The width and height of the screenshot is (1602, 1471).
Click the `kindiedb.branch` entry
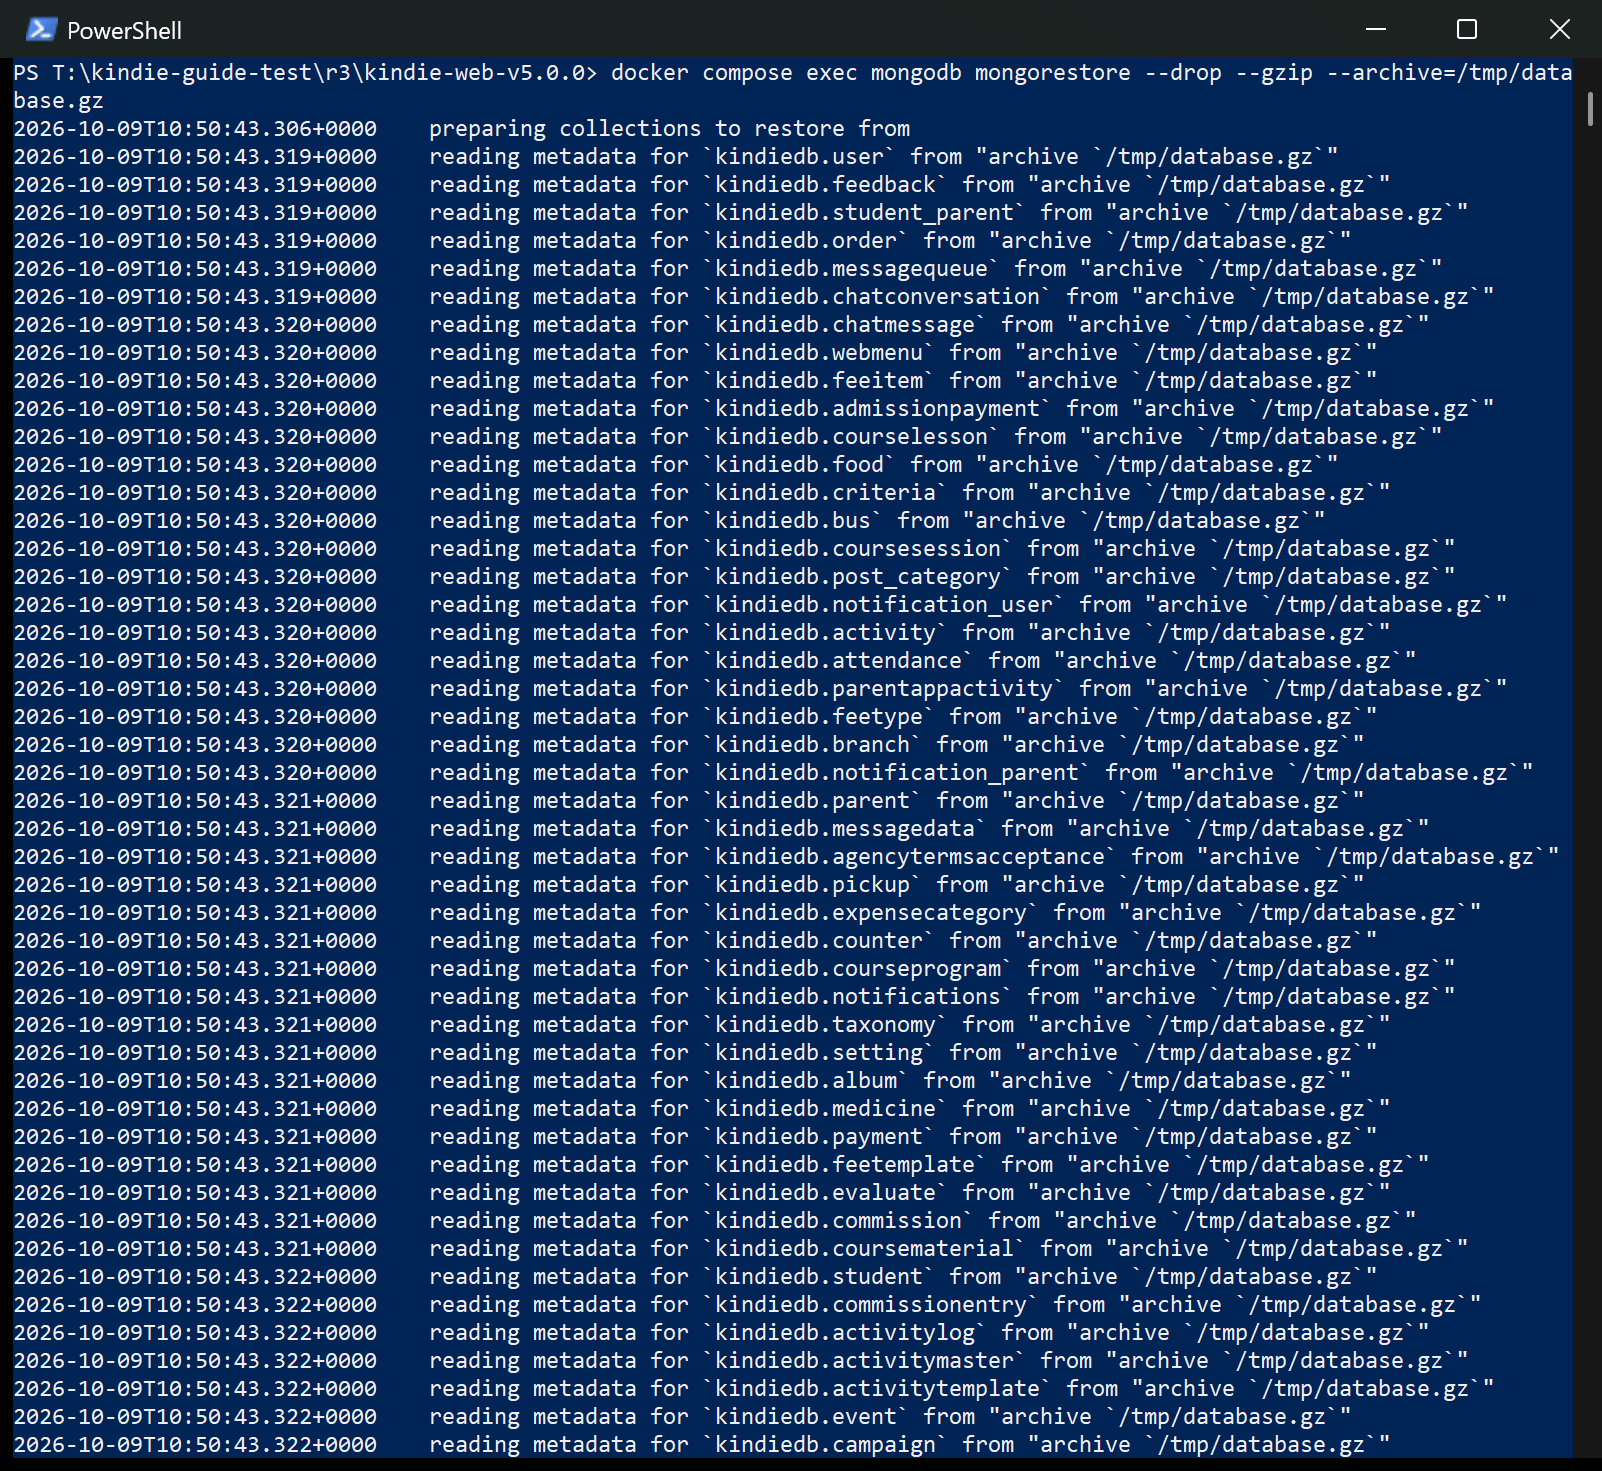click(813, 745)
